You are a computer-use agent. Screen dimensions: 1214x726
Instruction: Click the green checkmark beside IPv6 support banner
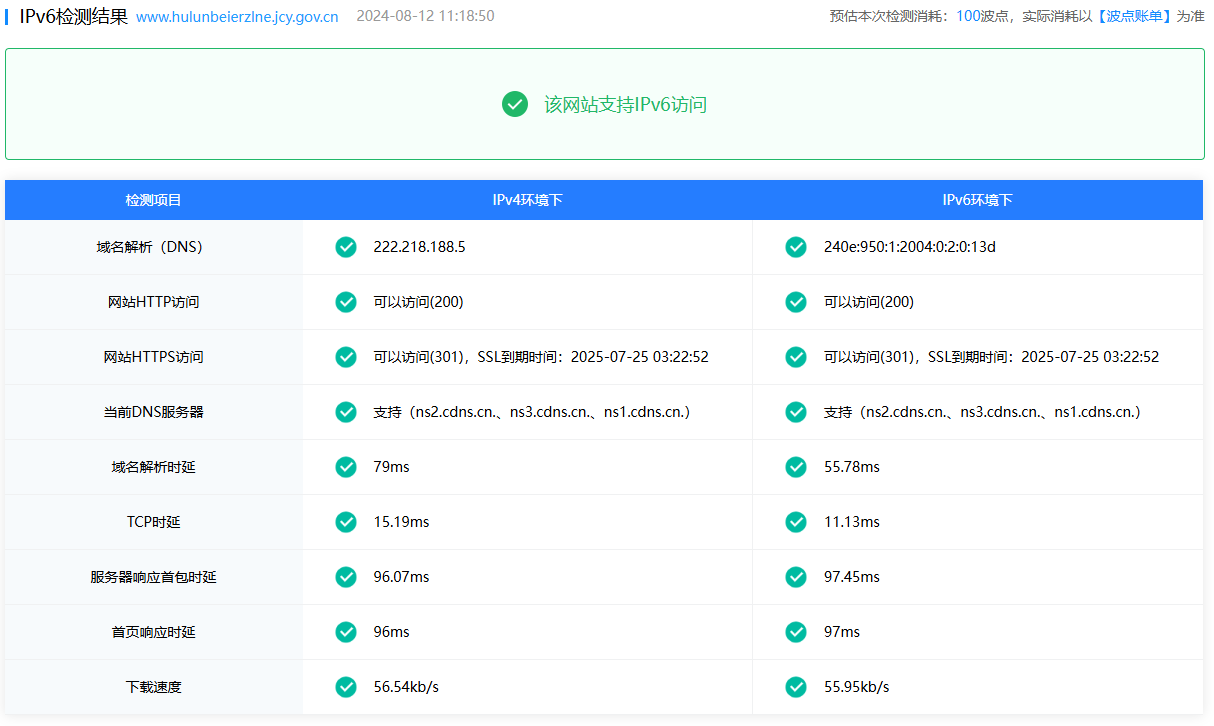point(515,104)
